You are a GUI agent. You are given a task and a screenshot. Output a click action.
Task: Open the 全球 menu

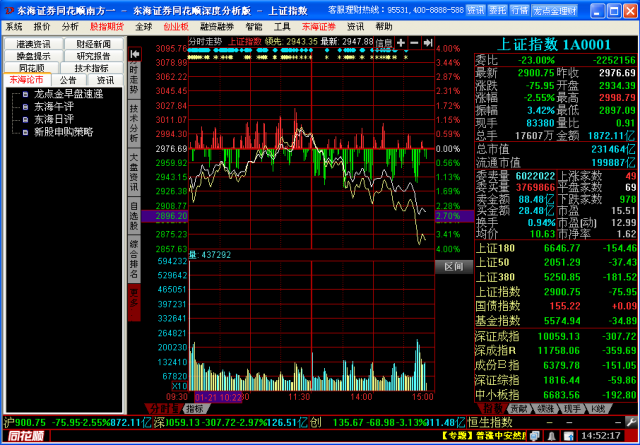[143, 27]
